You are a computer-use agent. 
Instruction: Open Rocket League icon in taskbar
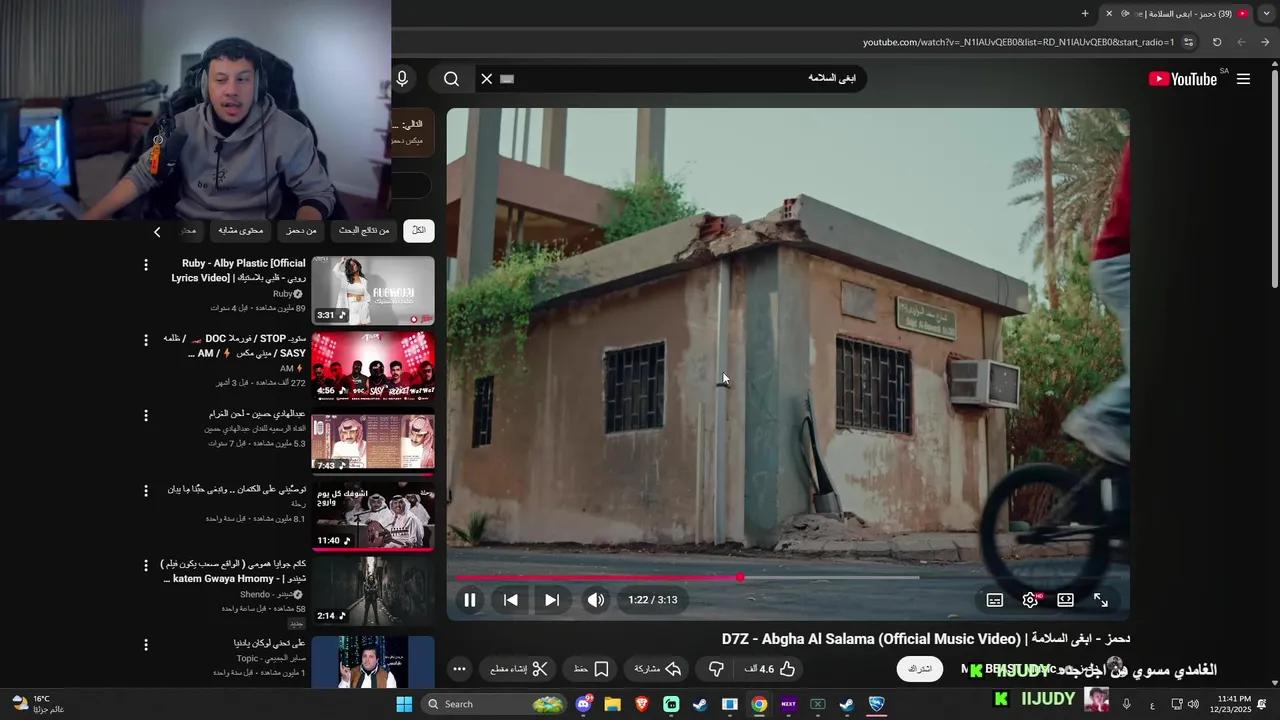(x=876, y=704)
